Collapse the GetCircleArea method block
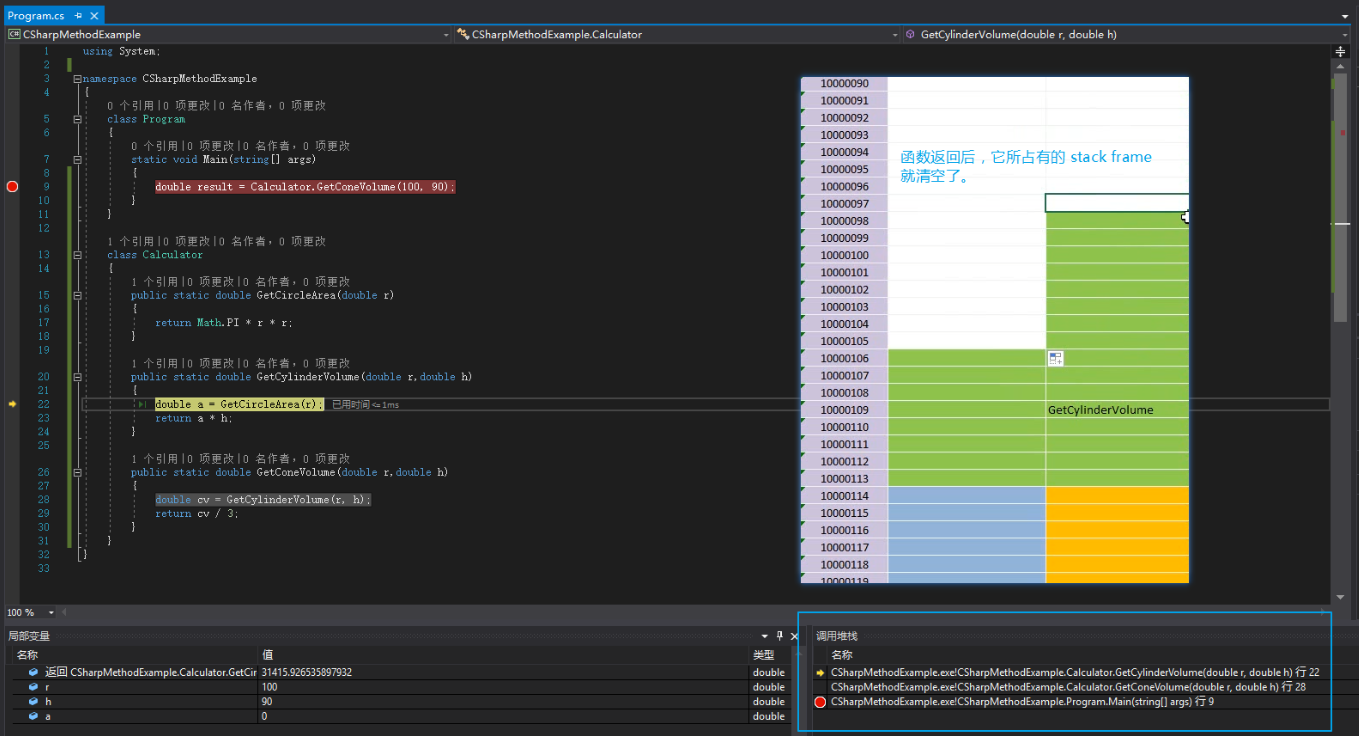The height and width of the screenshot is (736, 1359). click(x=77, y=296)
